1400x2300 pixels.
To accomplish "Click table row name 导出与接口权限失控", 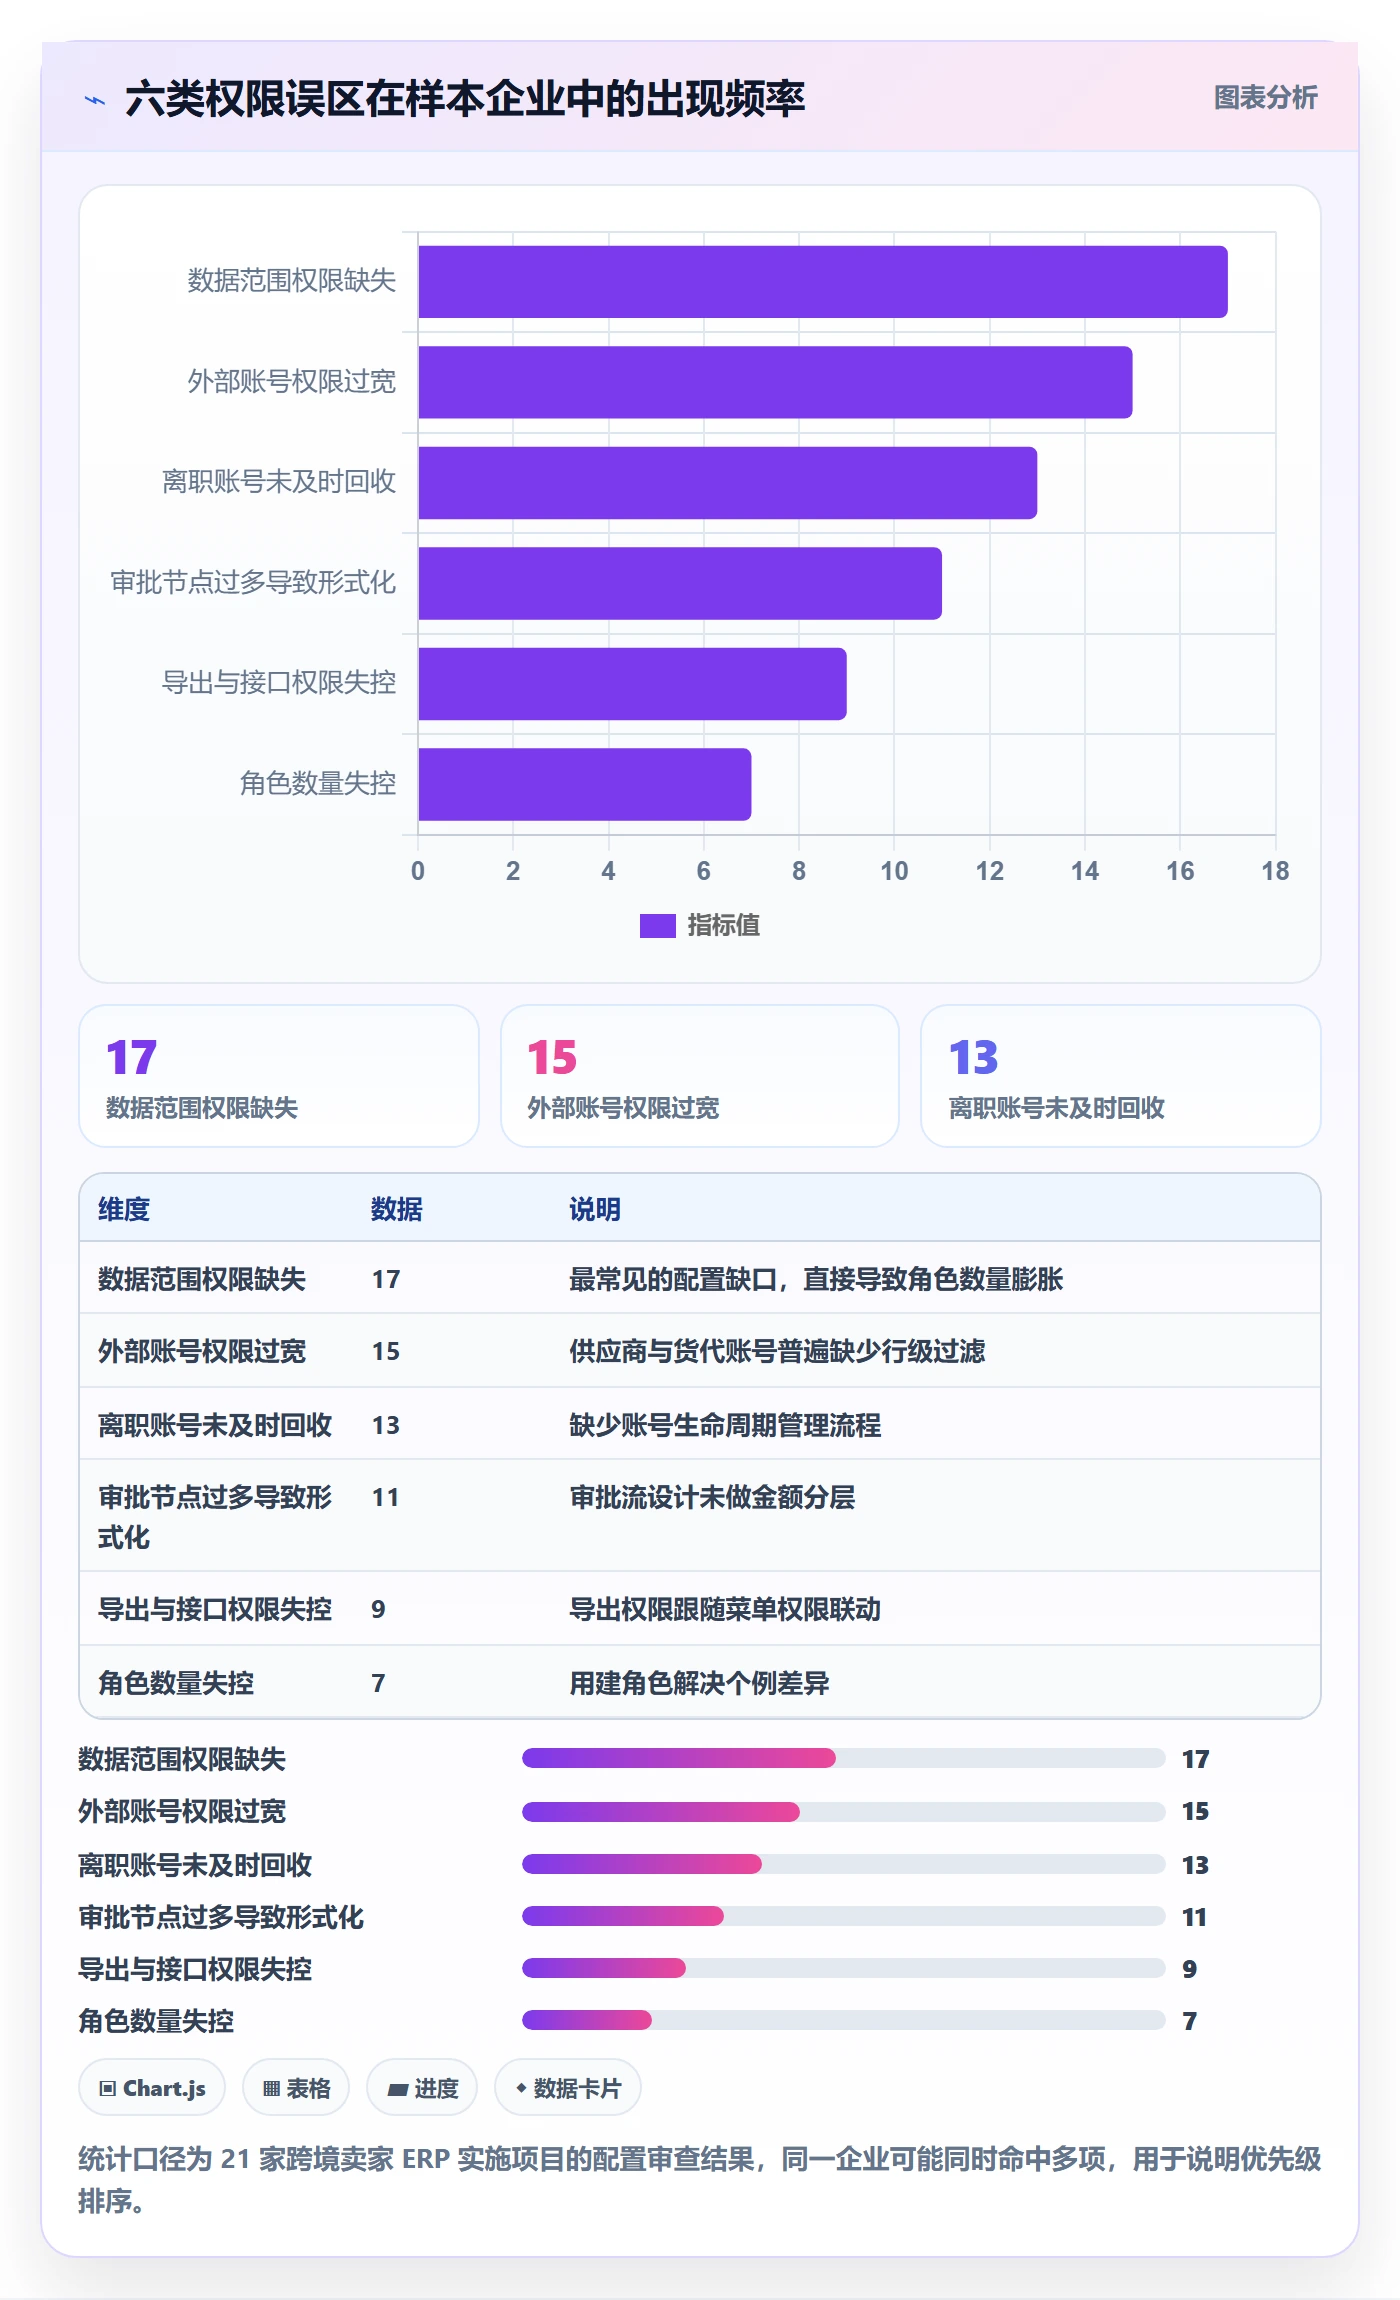I will click(x=215, y=1610).
